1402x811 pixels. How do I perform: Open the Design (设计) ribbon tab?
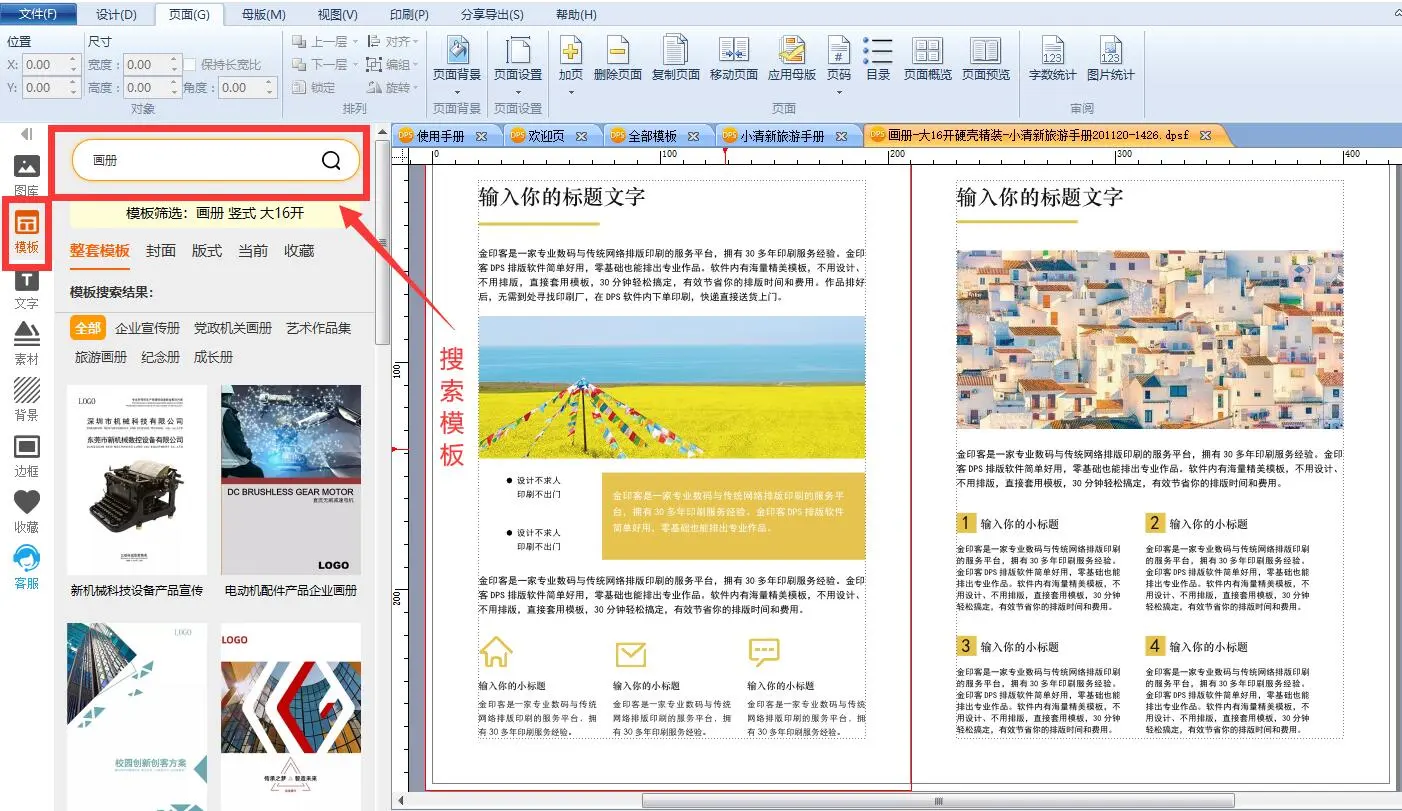116,14
